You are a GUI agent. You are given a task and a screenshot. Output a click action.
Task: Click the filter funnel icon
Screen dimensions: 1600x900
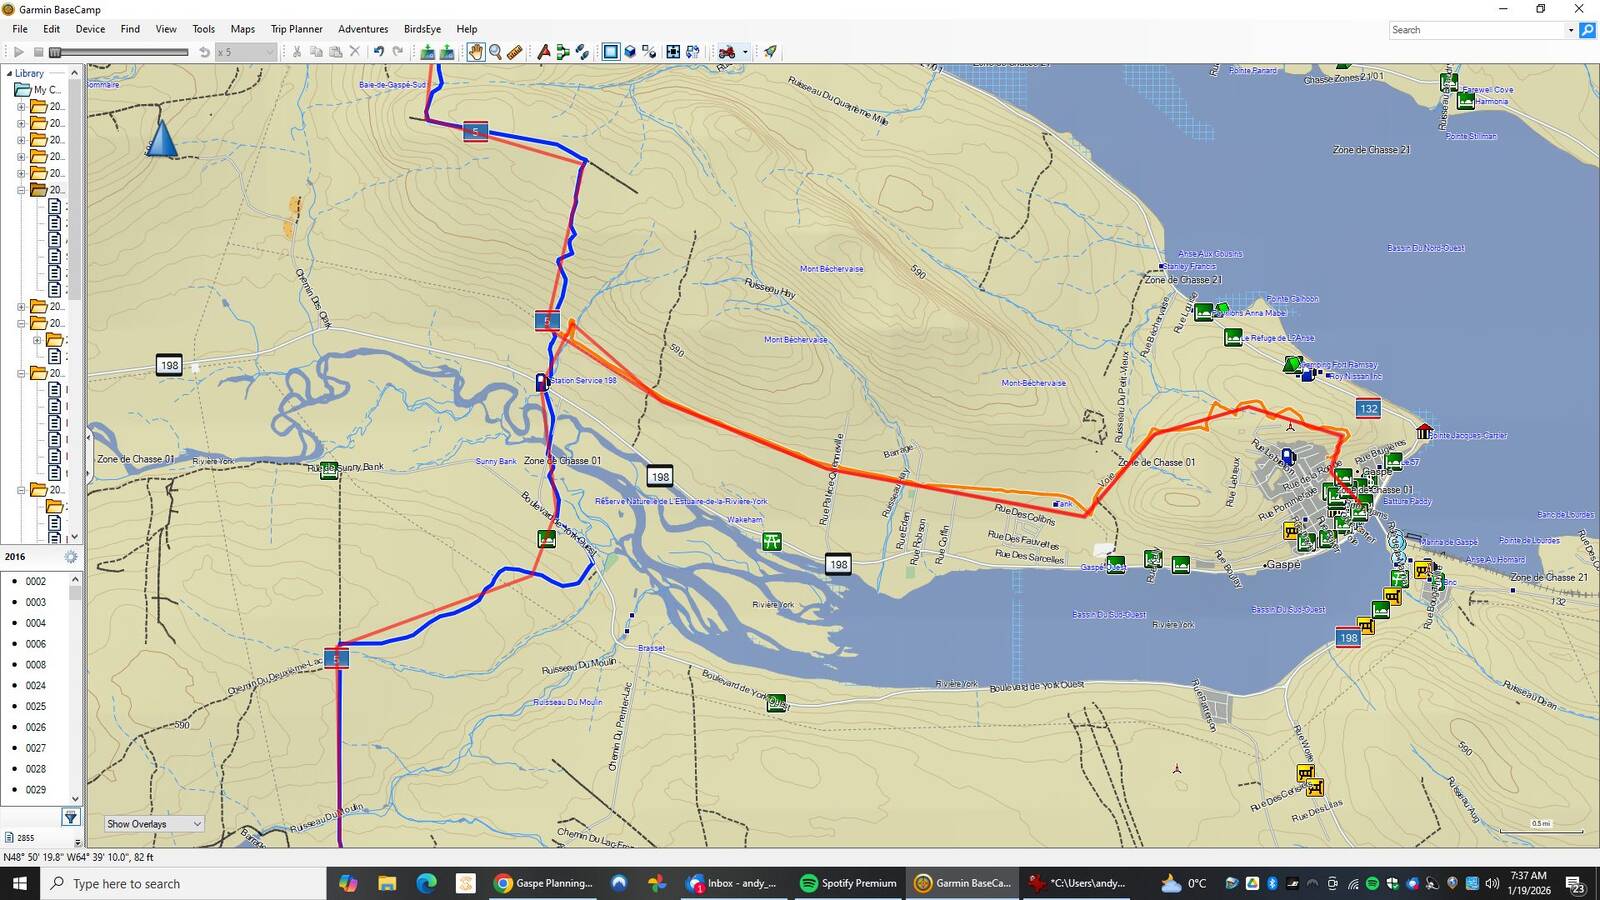(70, 818)
